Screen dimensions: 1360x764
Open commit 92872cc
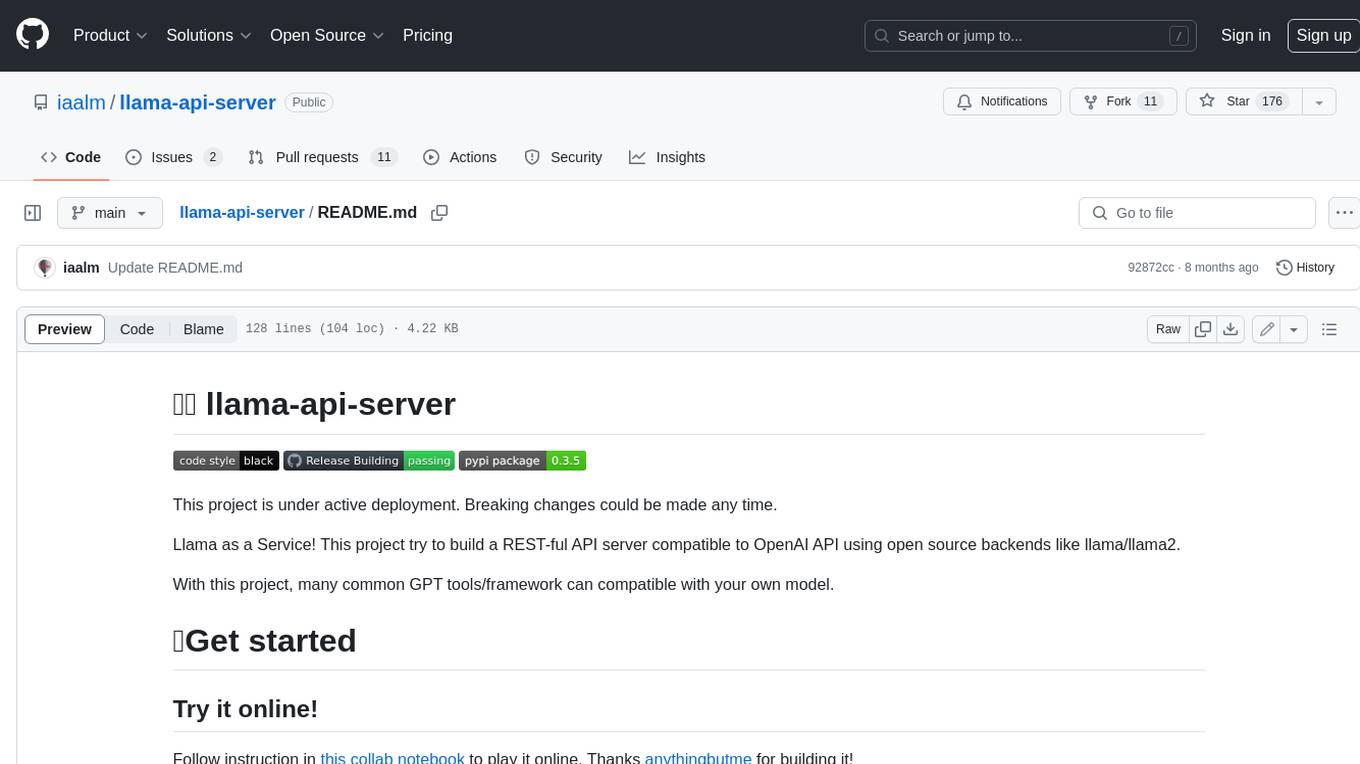pos(1151,268)
